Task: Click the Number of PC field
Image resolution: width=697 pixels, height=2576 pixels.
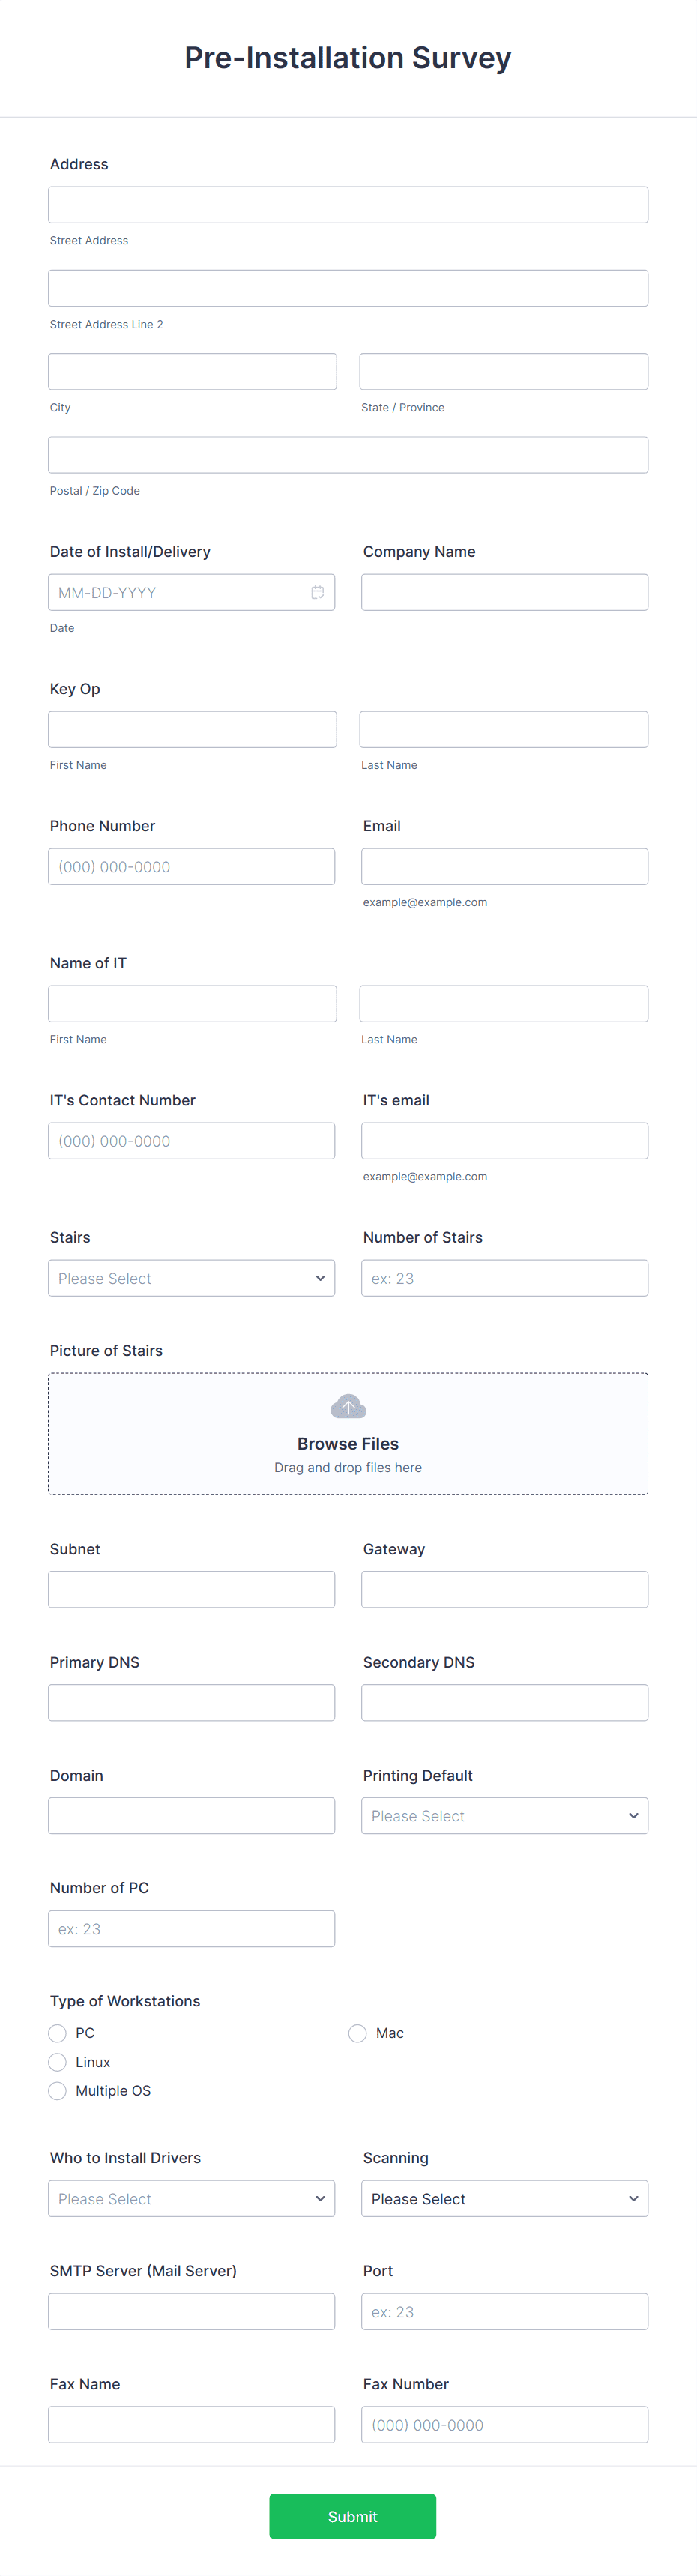Action: click(191, 1928)
